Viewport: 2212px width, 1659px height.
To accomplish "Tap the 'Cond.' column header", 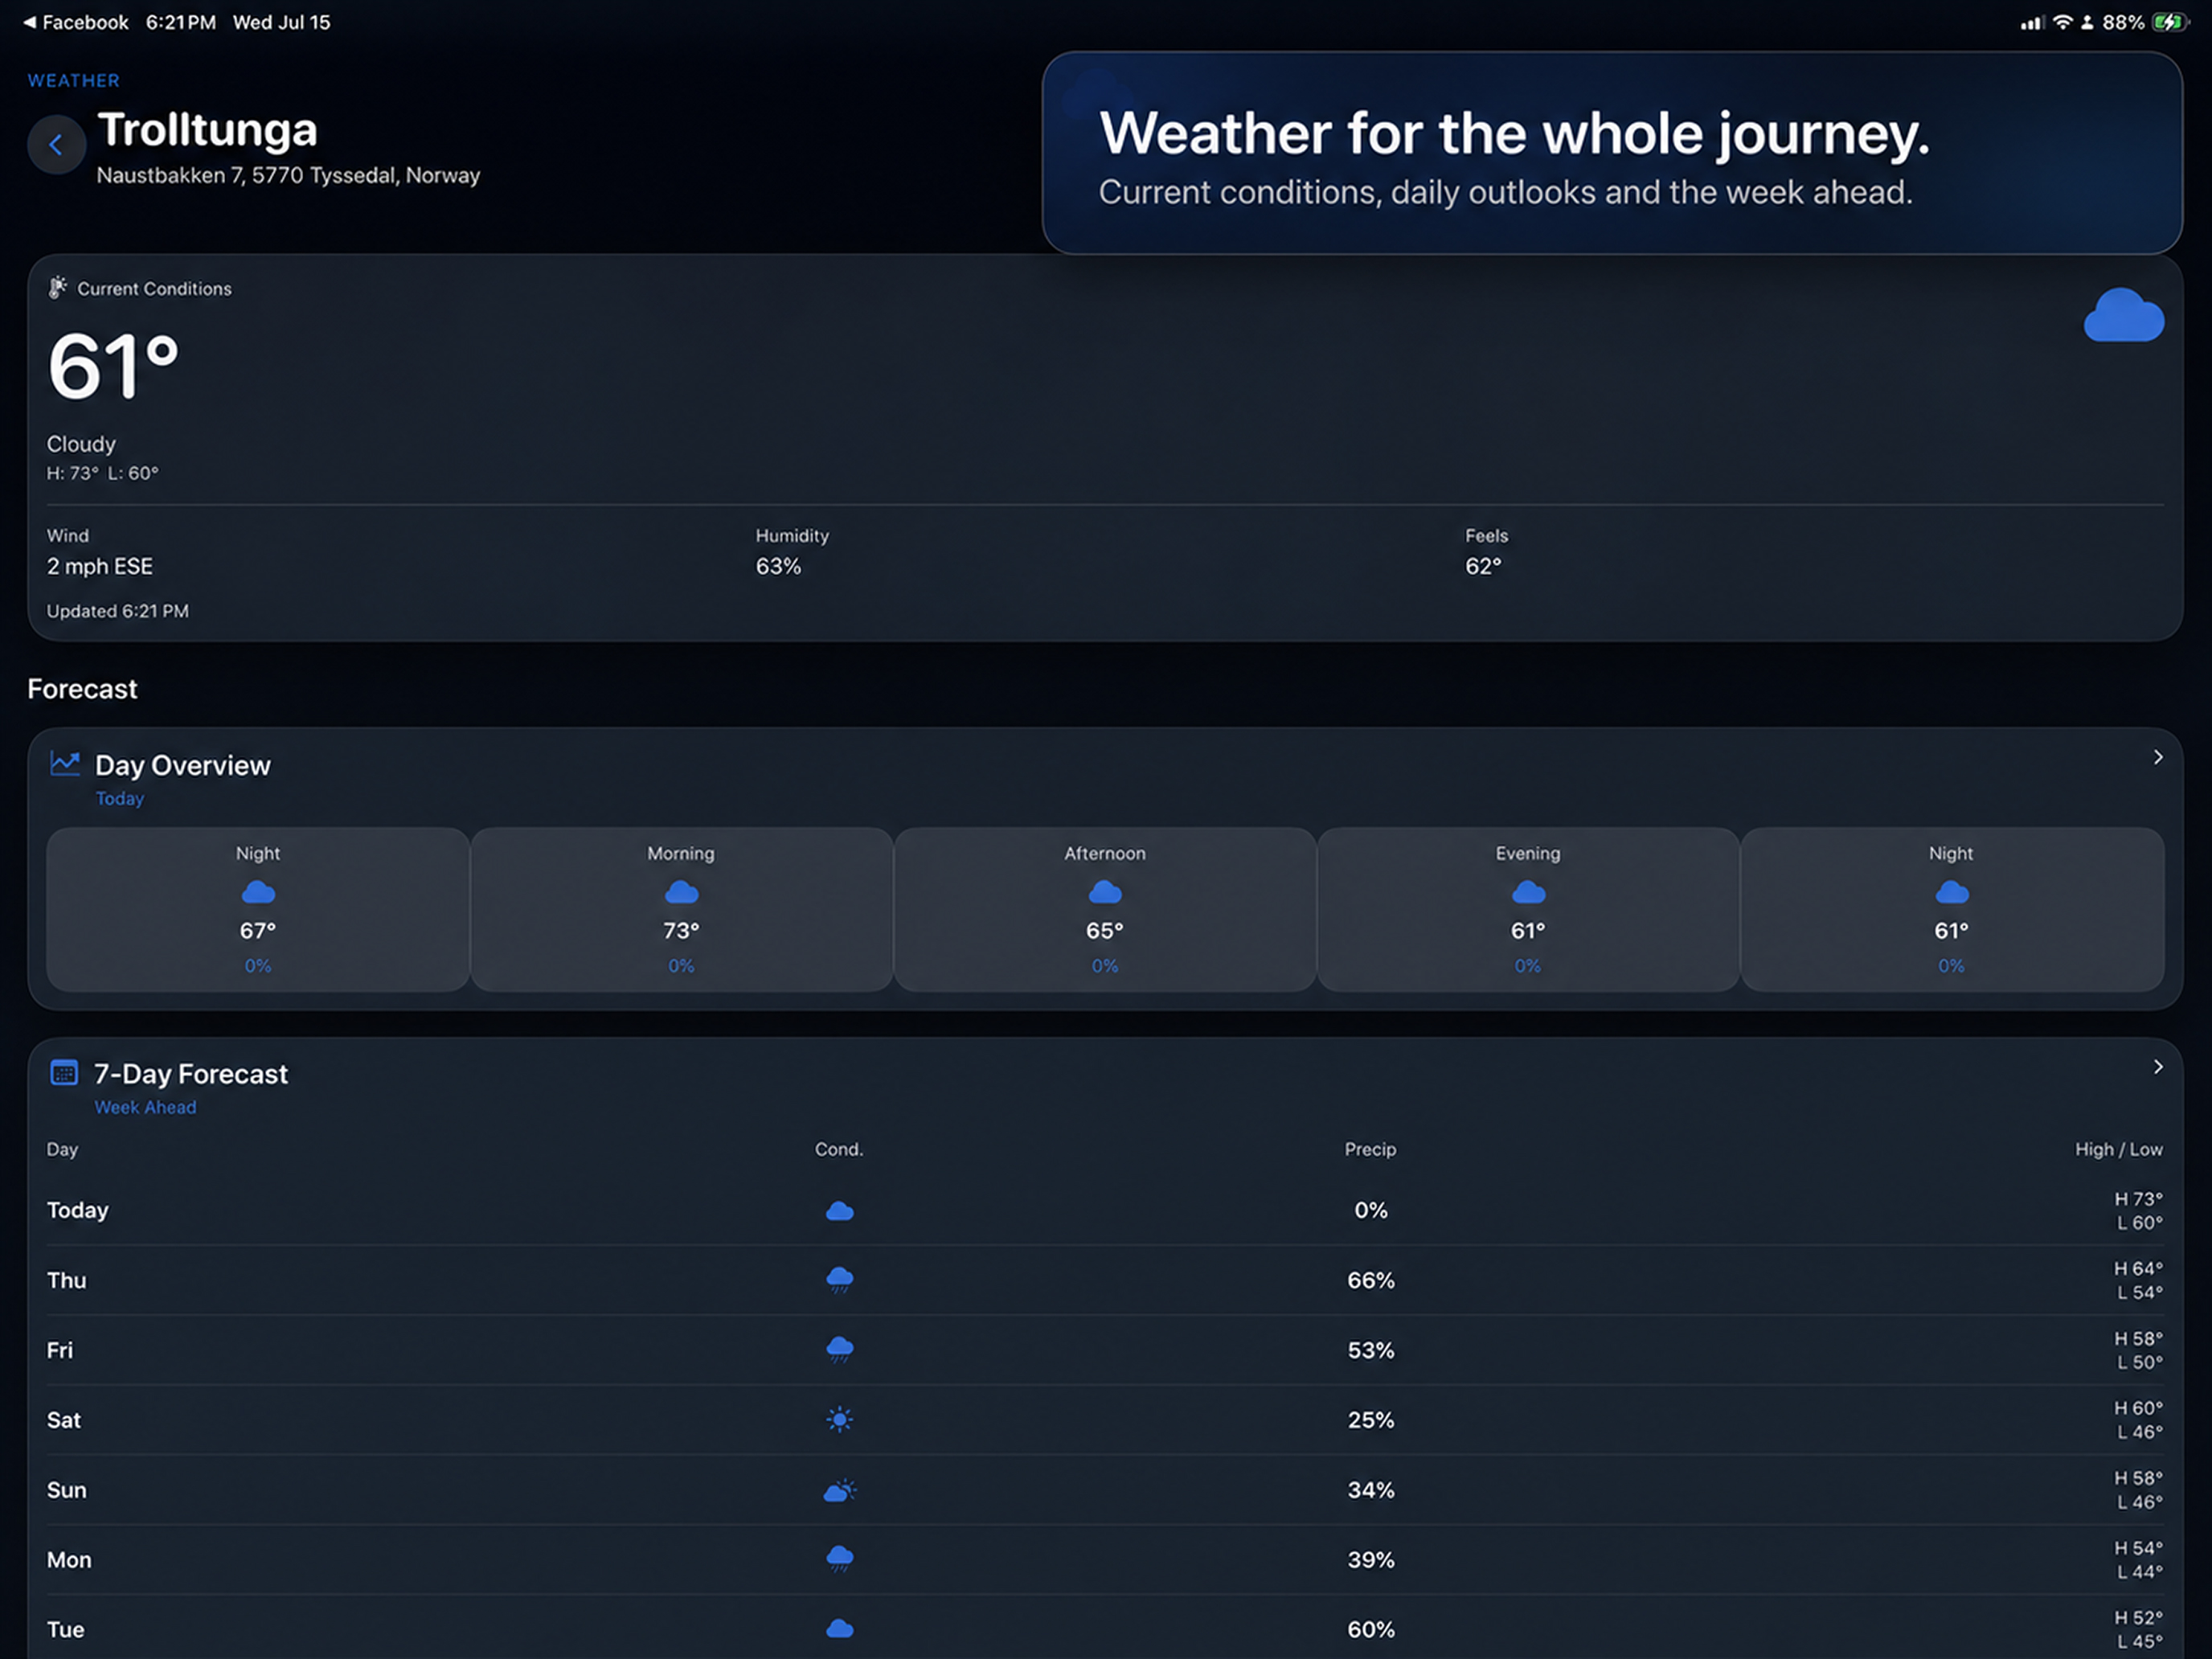I will (838, 1149).
